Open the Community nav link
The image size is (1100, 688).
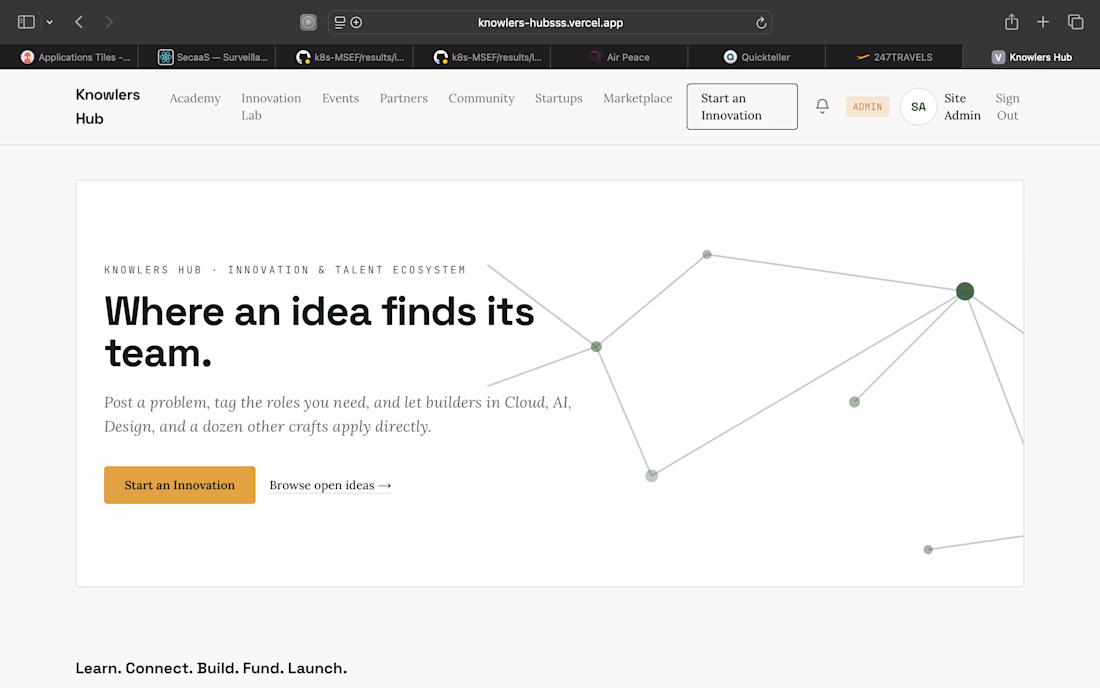(x=481, y=98)
